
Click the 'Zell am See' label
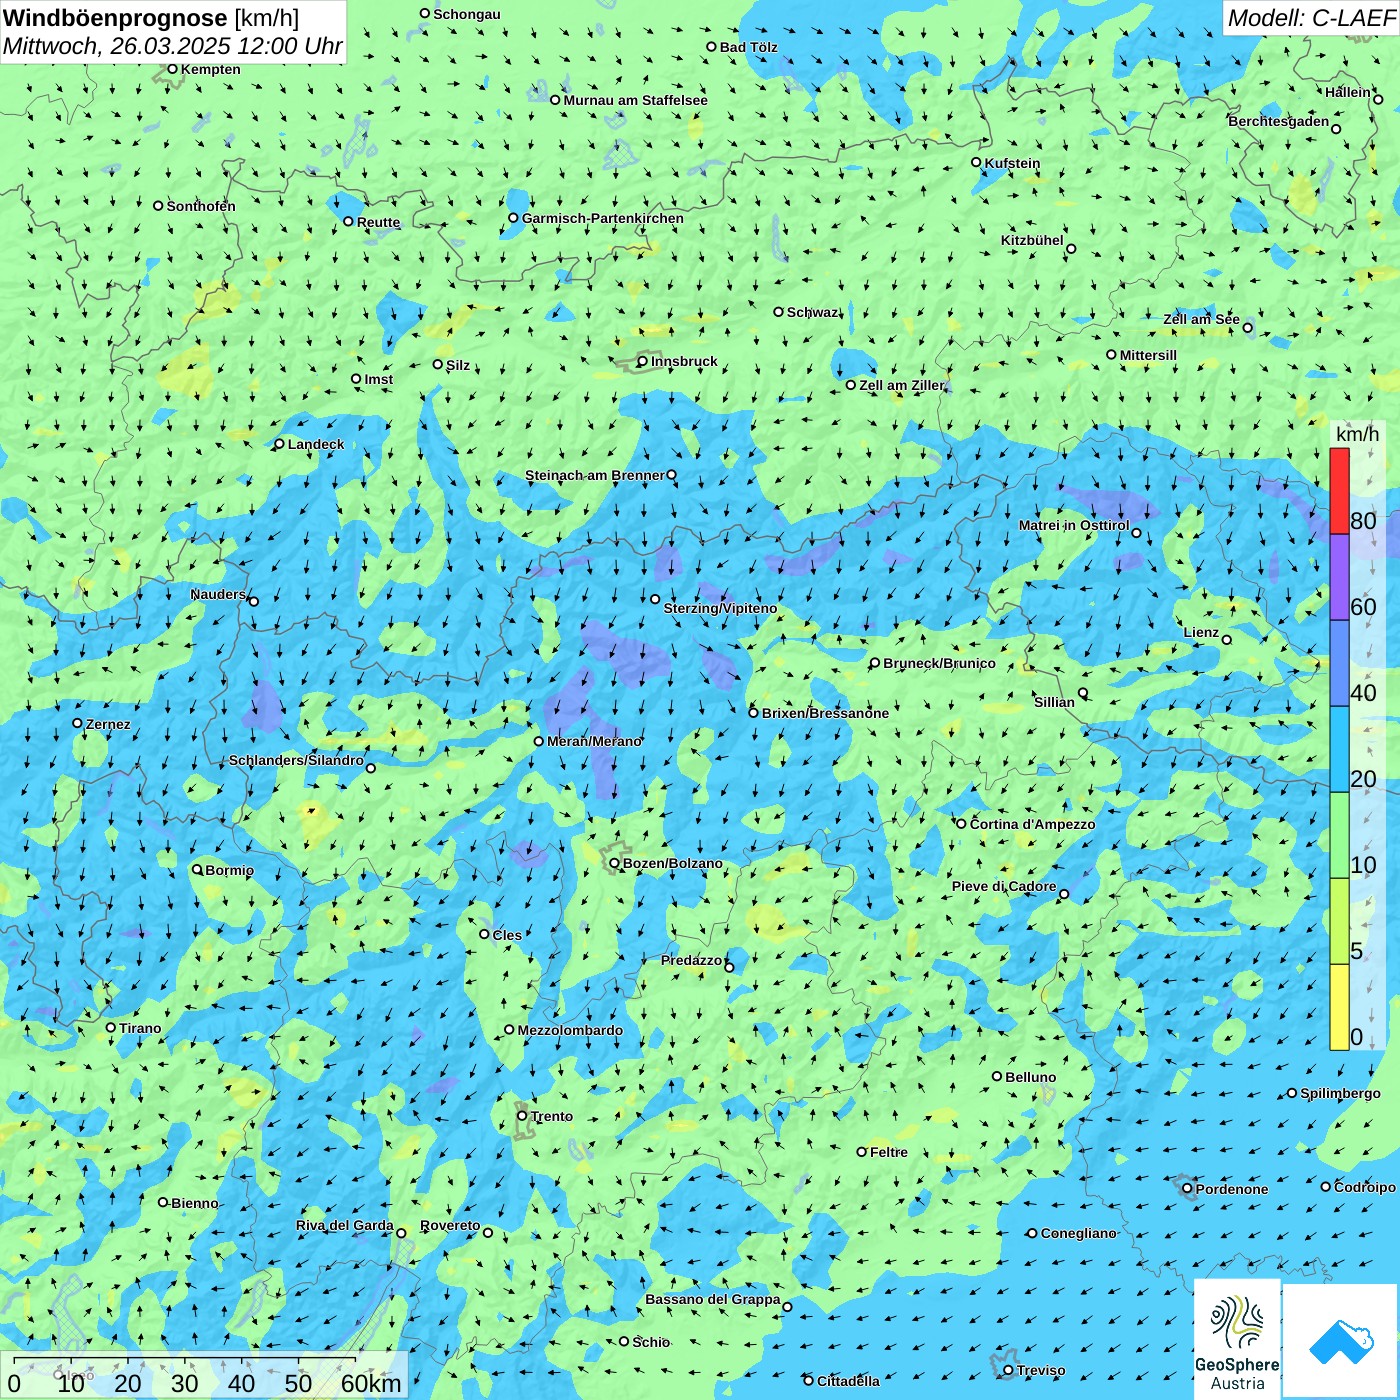pyautogui.click(x=1201, y=319)
